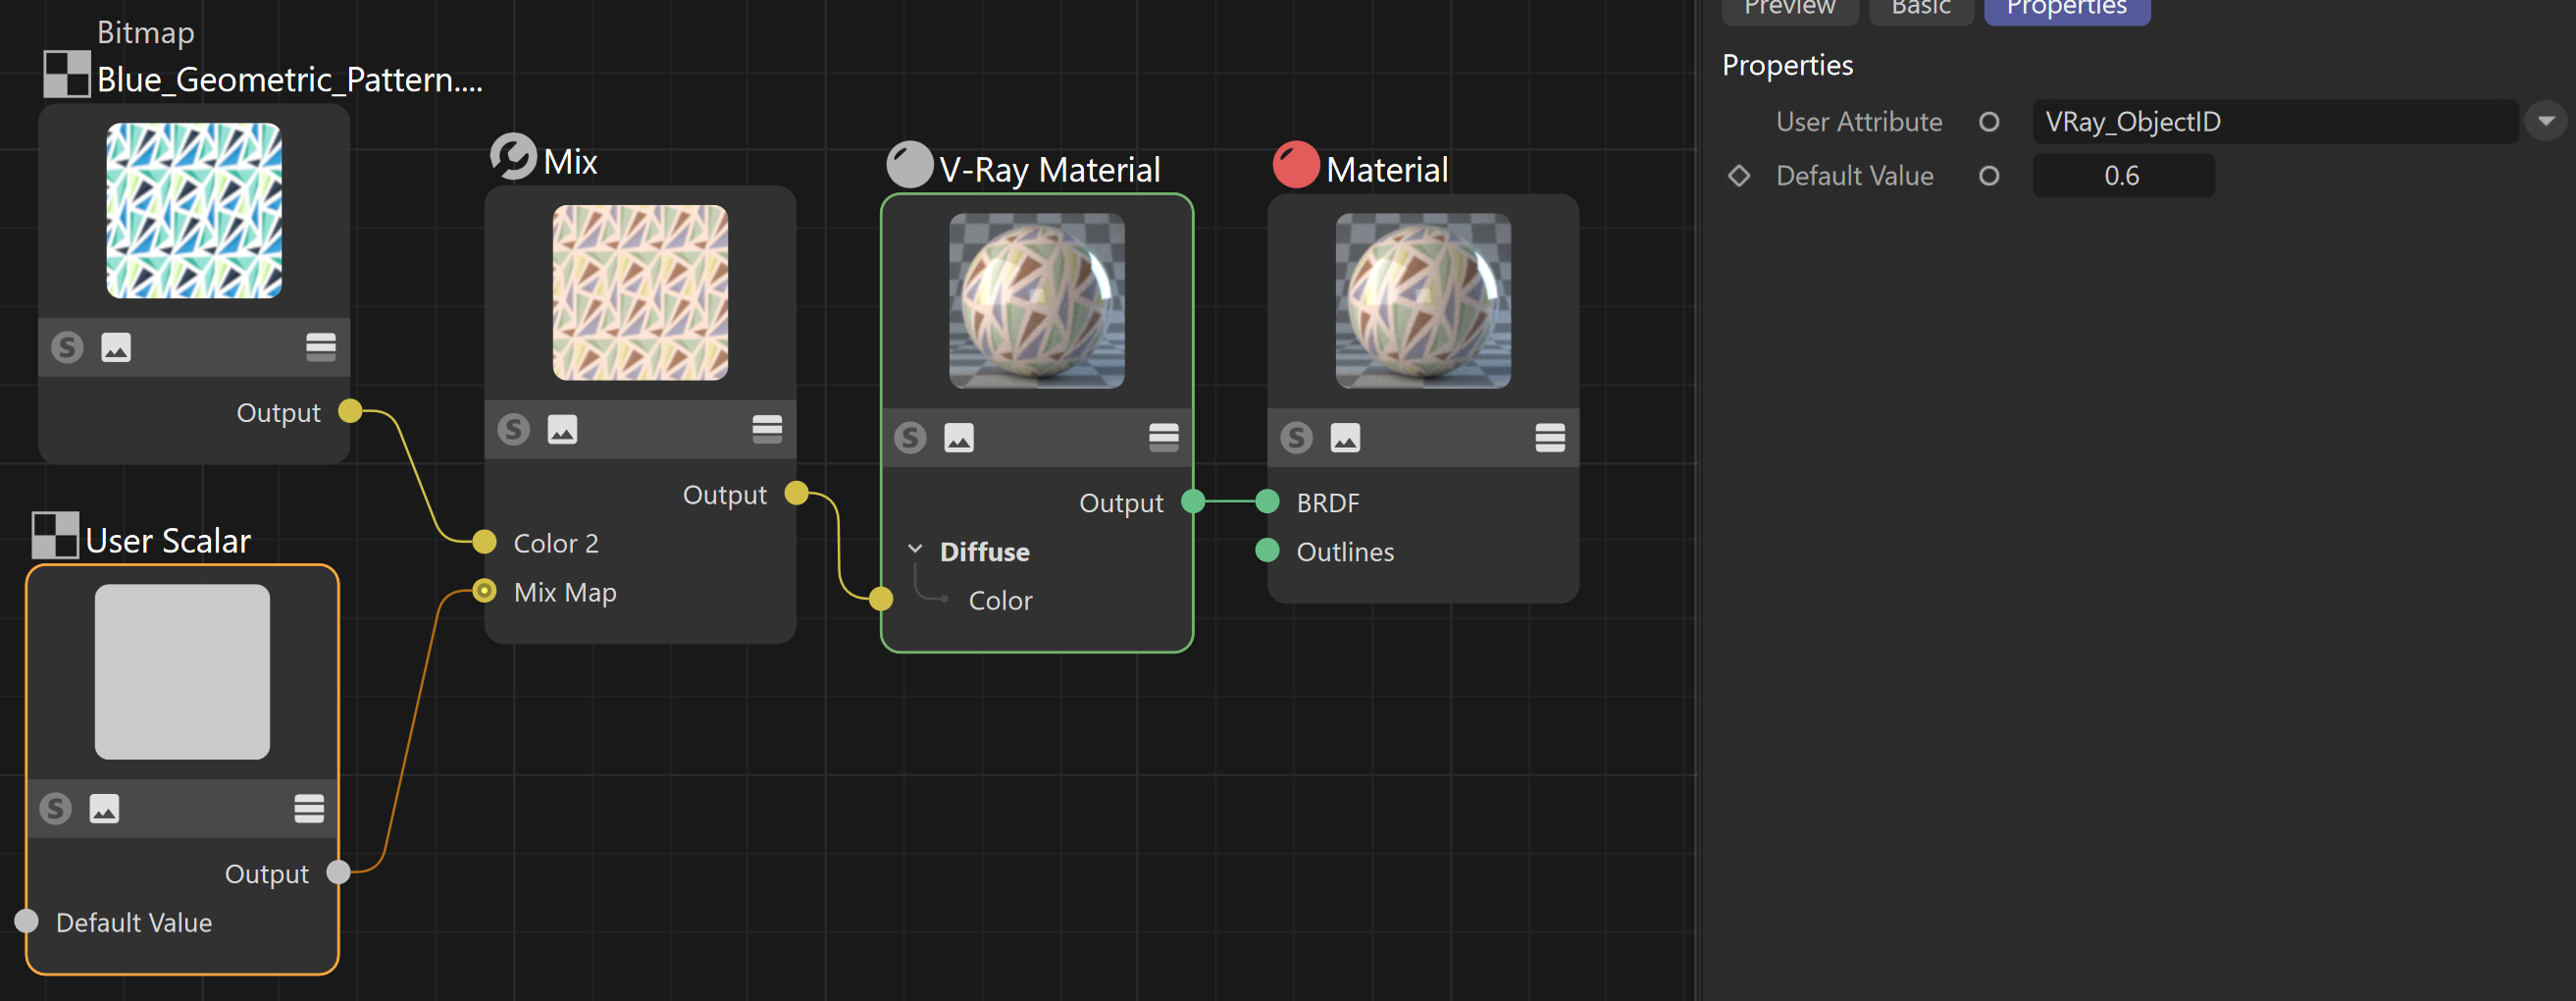
Task: Select the Material node sphere preview
Action: 1423,301
